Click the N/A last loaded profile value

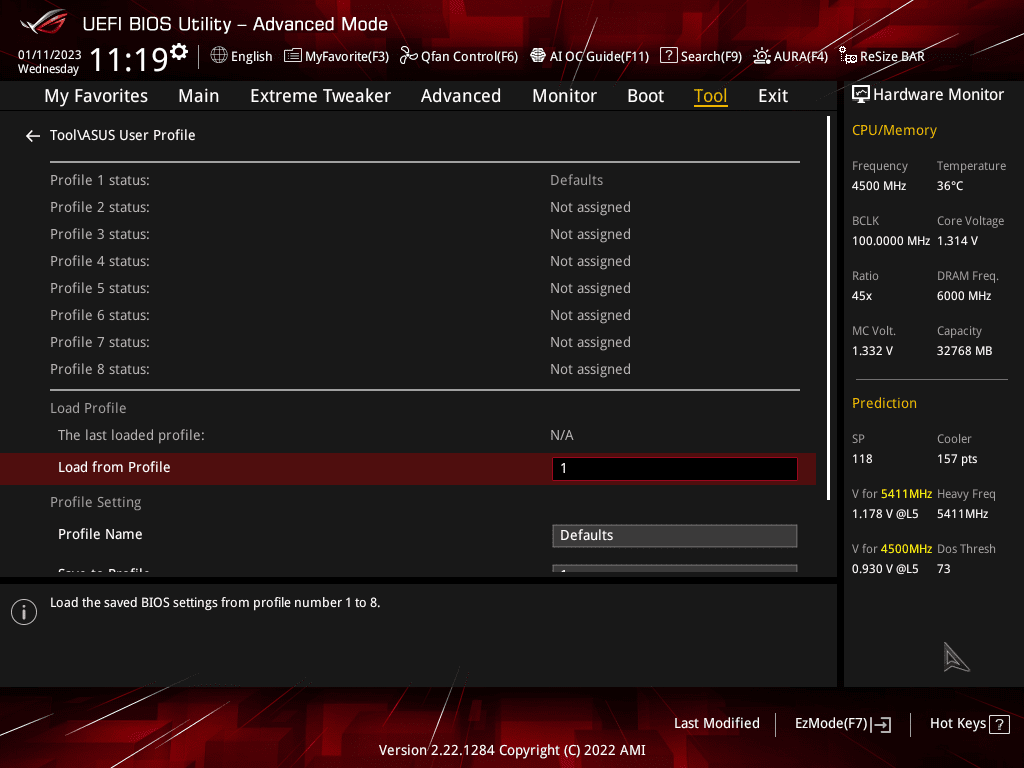(x=562, y=436)
